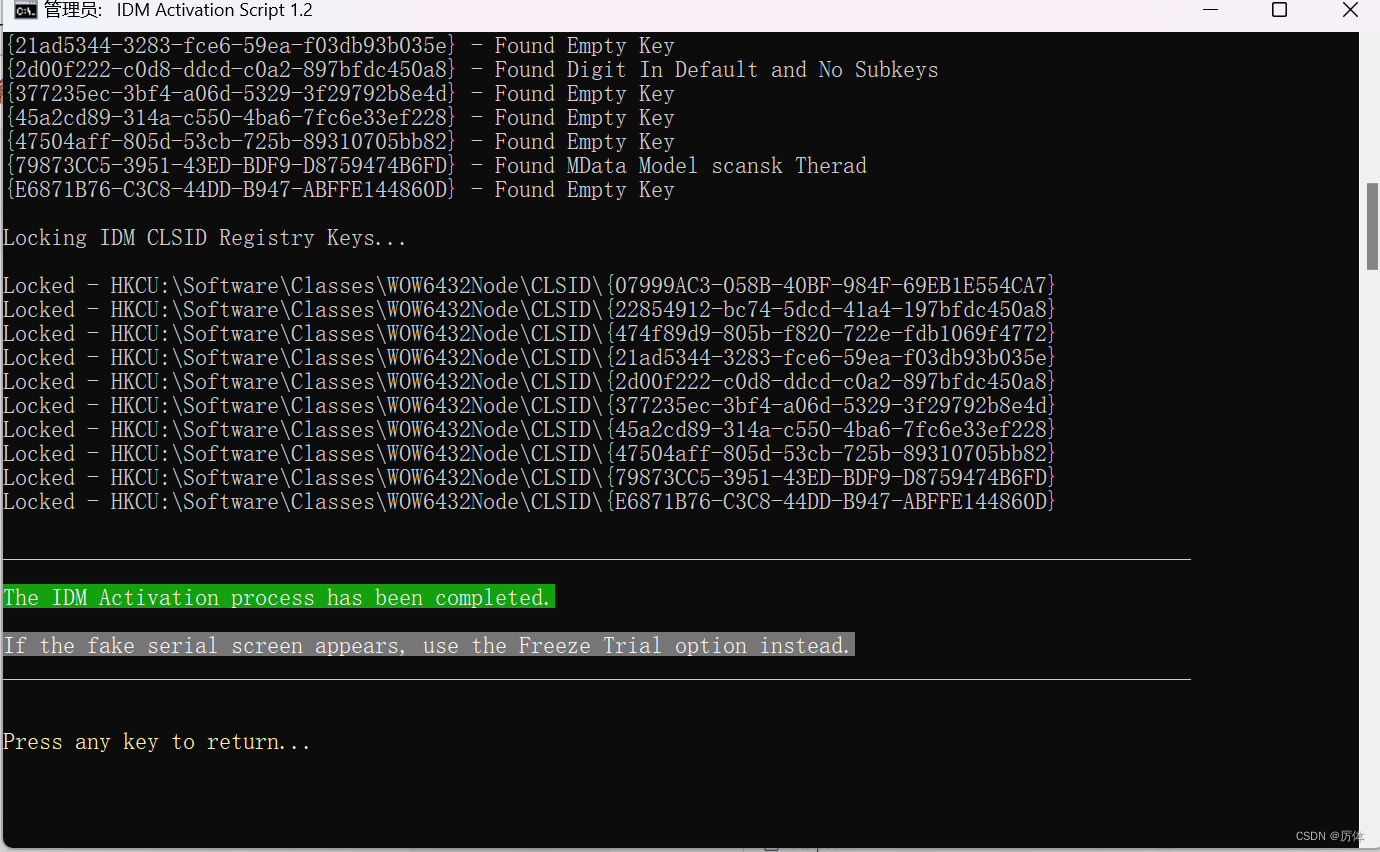Click the 'Found Digit In Default and No Subkeys' row
Screen dimensions: 1380x852
472,70
